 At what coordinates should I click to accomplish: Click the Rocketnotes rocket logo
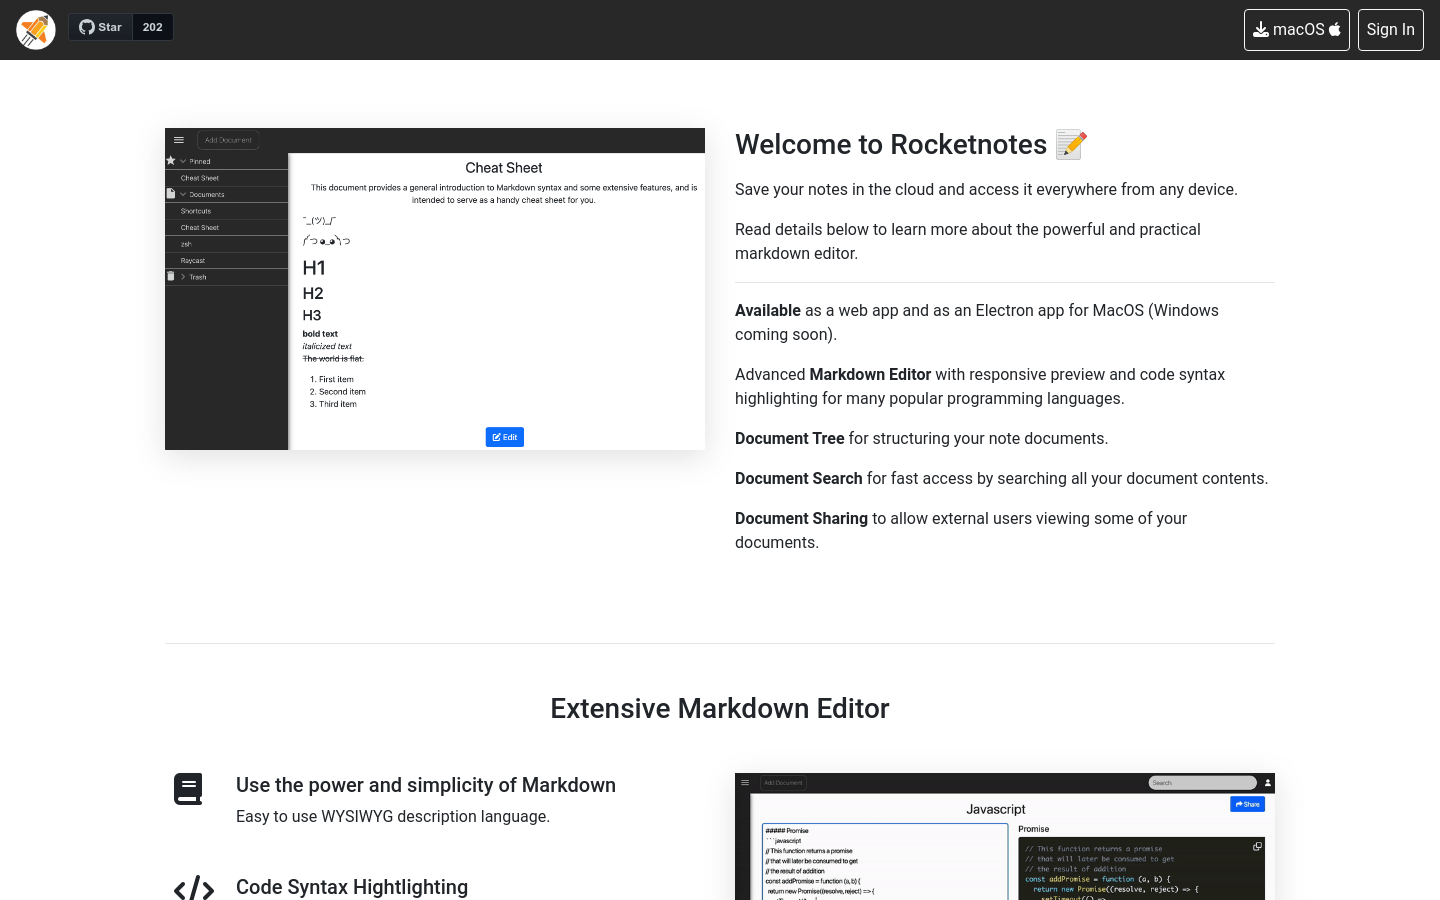[35, 29]
